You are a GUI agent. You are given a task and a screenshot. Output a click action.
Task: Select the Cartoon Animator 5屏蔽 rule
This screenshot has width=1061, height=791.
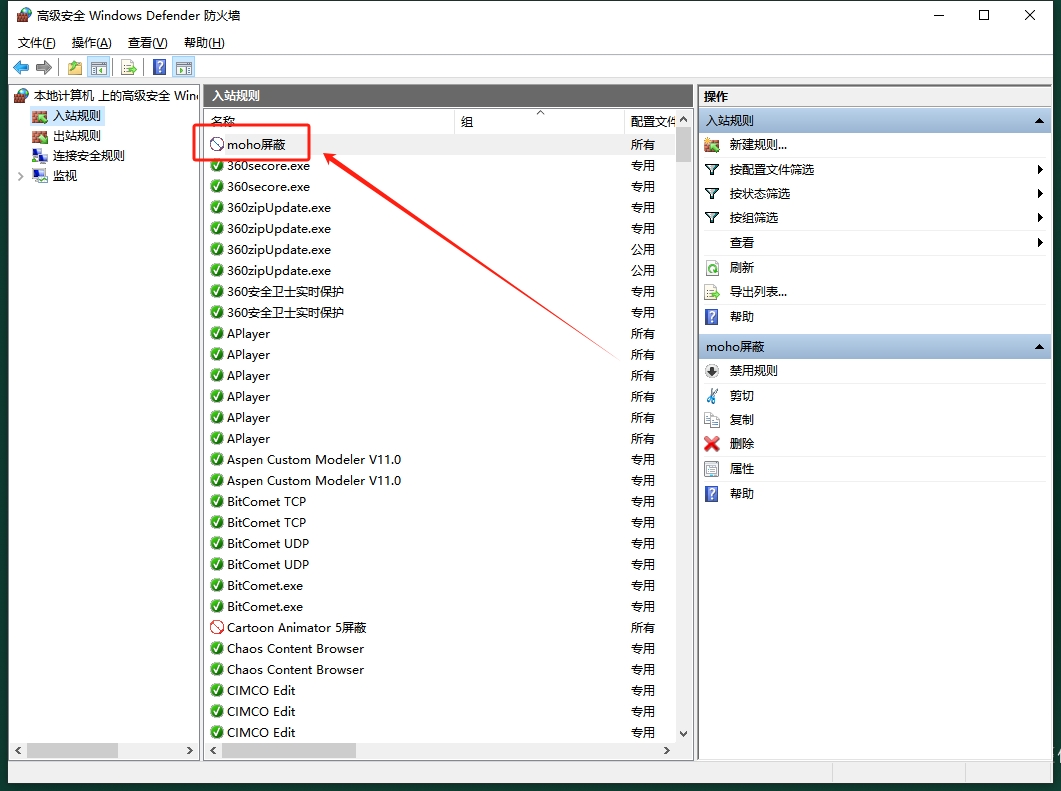pyautogui.click(x=296, y=628)
